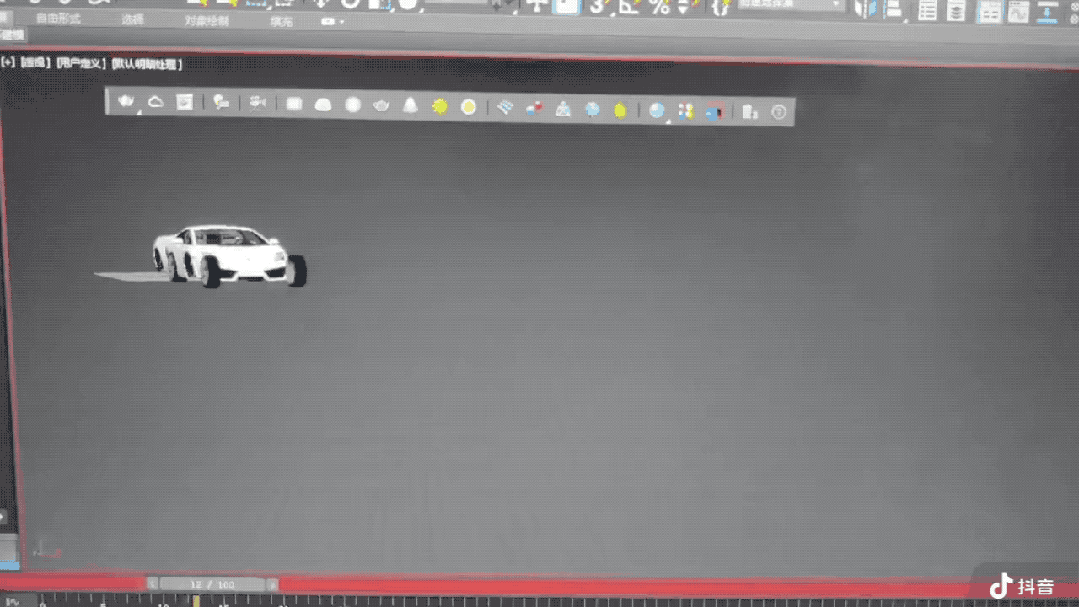Screen dimensions: 1079x607
Task: Click the mirror icon in the main toolbar
Action: (866, 8)
